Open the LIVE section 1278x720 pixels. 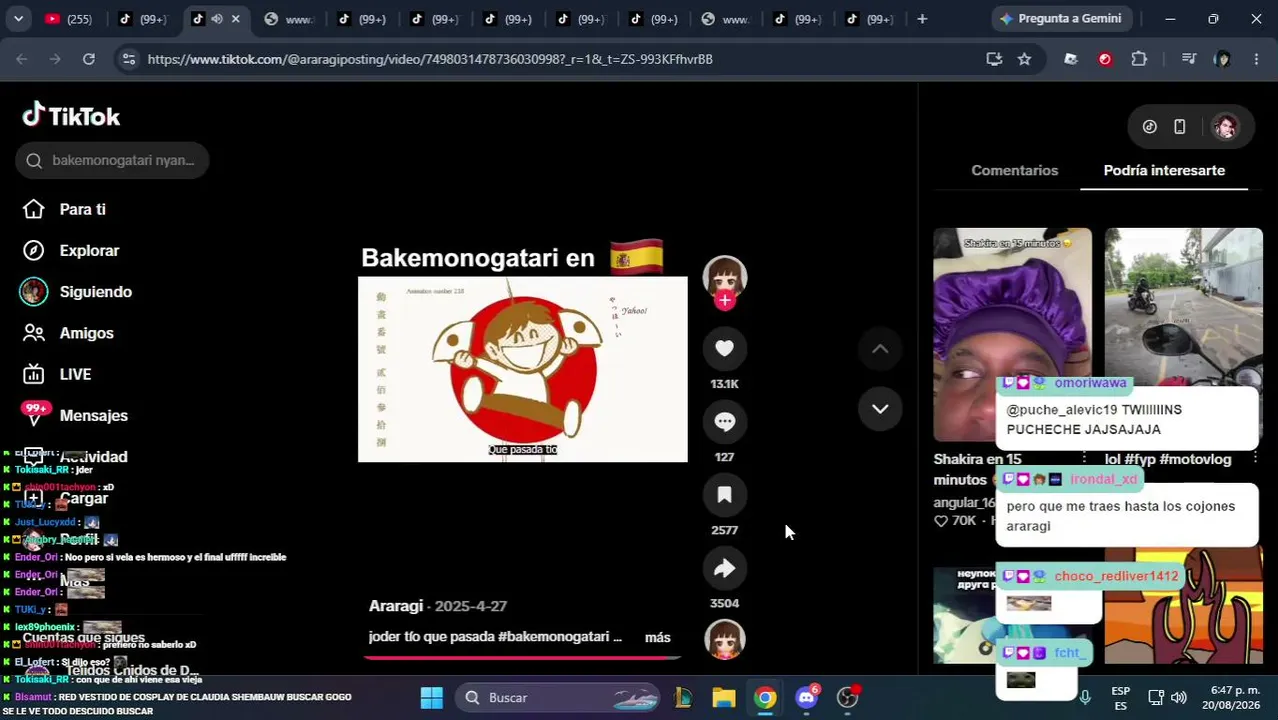click(75, 374)
